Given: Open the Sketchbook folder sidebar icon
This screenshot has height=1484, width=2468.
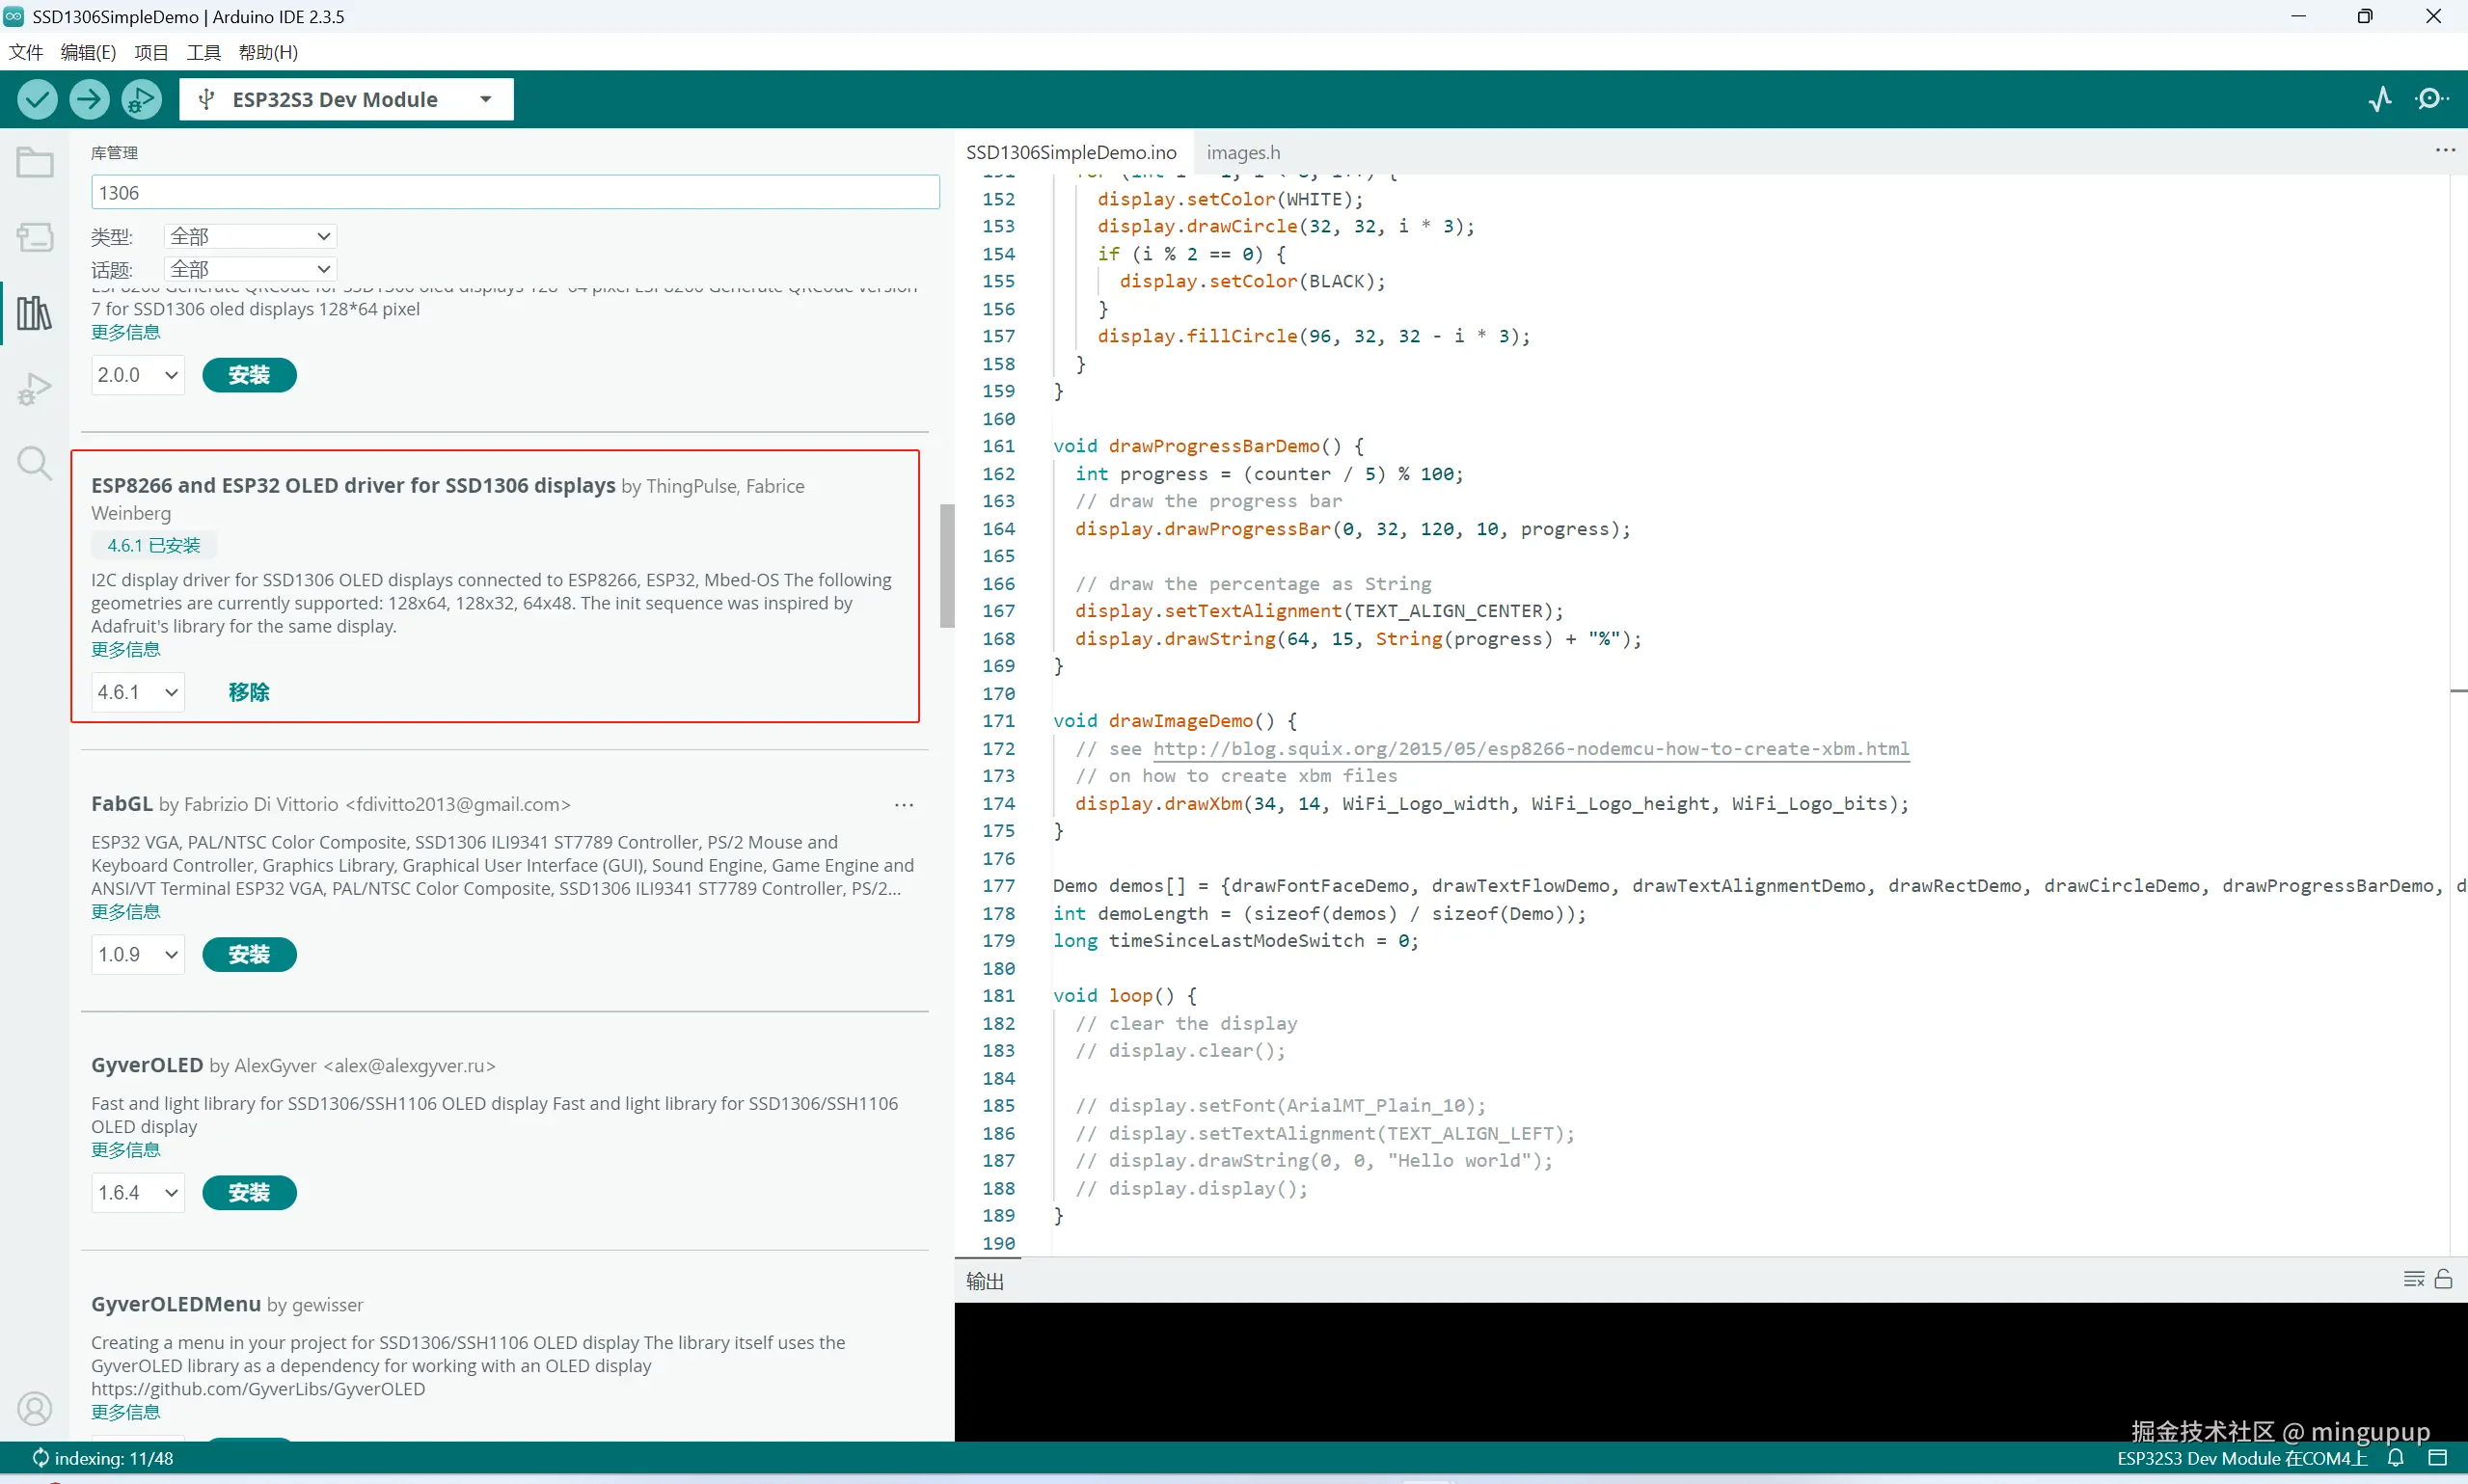Looking at the screenshot, I should 34,162.
